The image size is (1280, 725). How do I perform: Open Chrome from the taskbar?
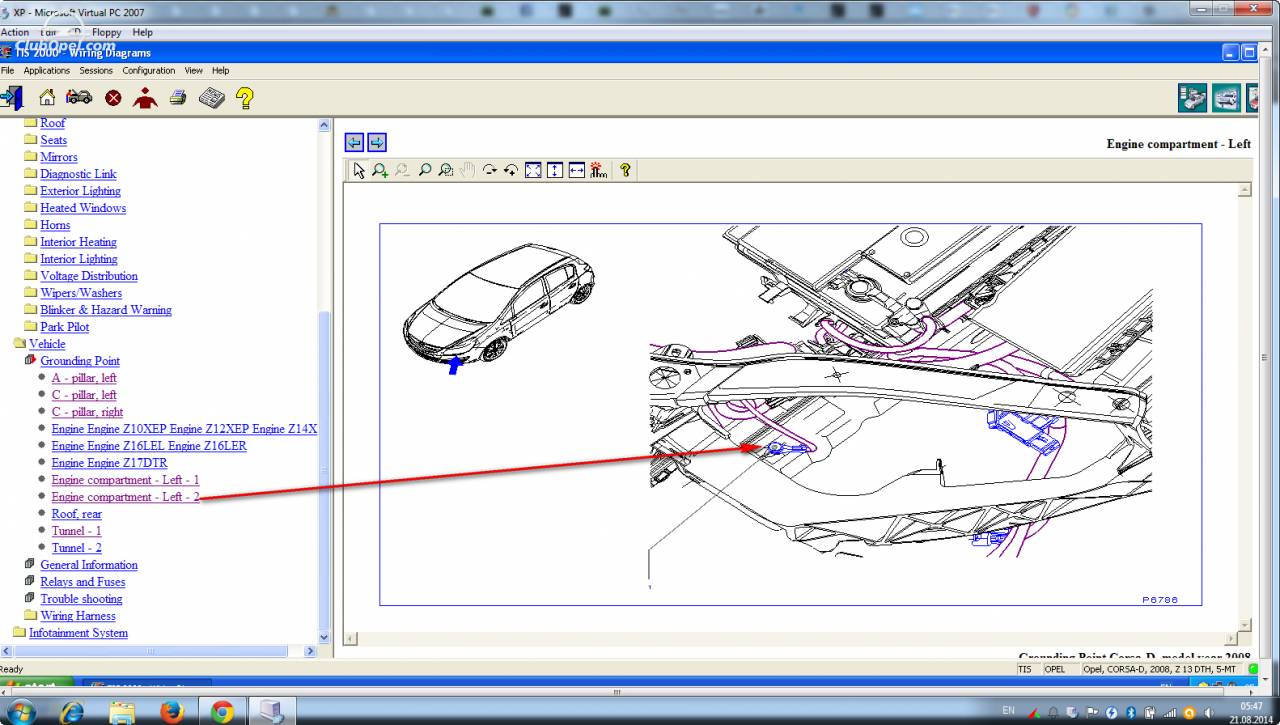pos(222,711)
